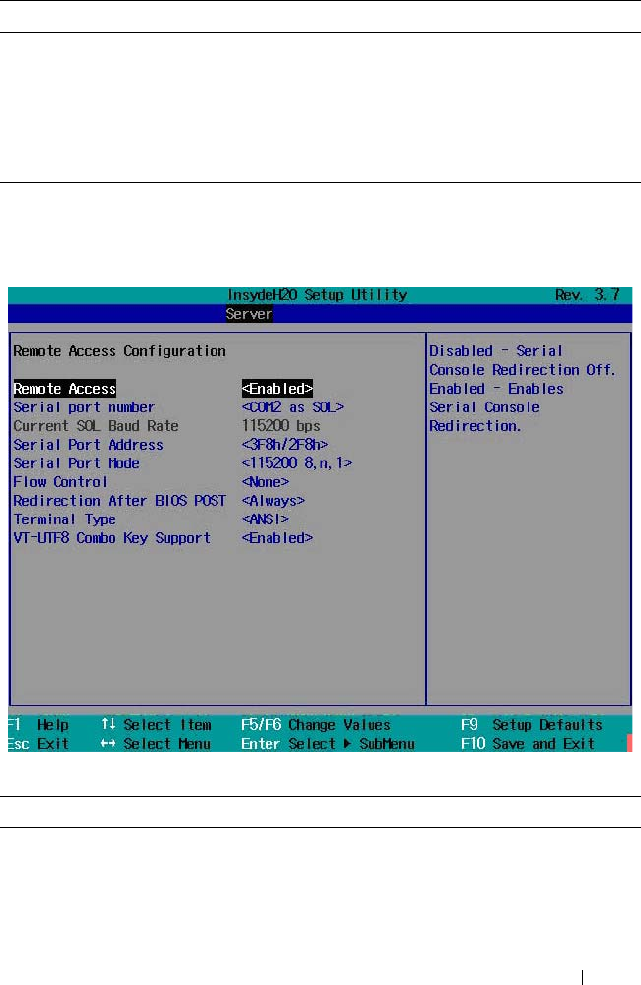Change the Remote Access <Enabled> value
Viewport: 641px width, 985px height.
pyautogui.click(x=277, y=389)
